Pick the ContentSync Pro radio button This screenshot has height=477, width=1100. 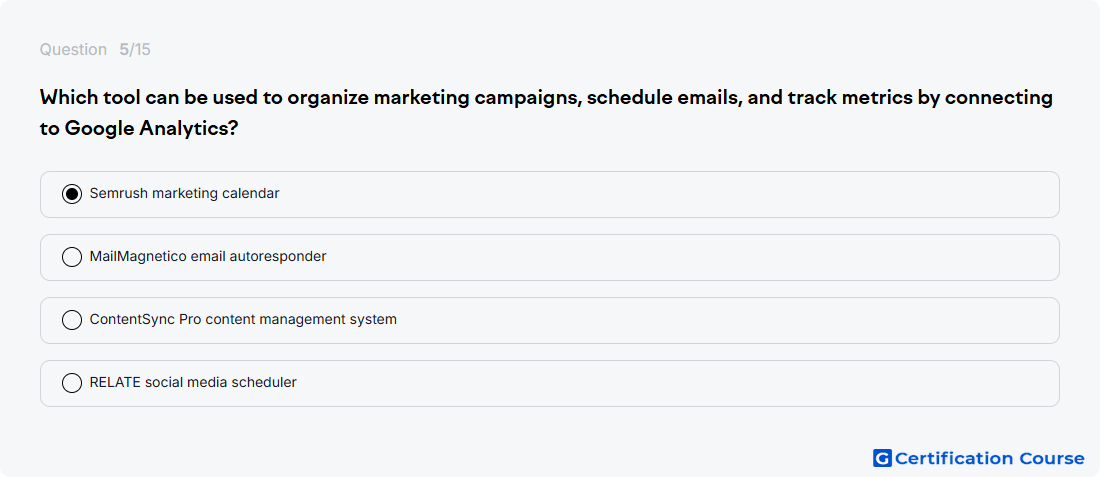pyautogui.click(x=72, y=321)
